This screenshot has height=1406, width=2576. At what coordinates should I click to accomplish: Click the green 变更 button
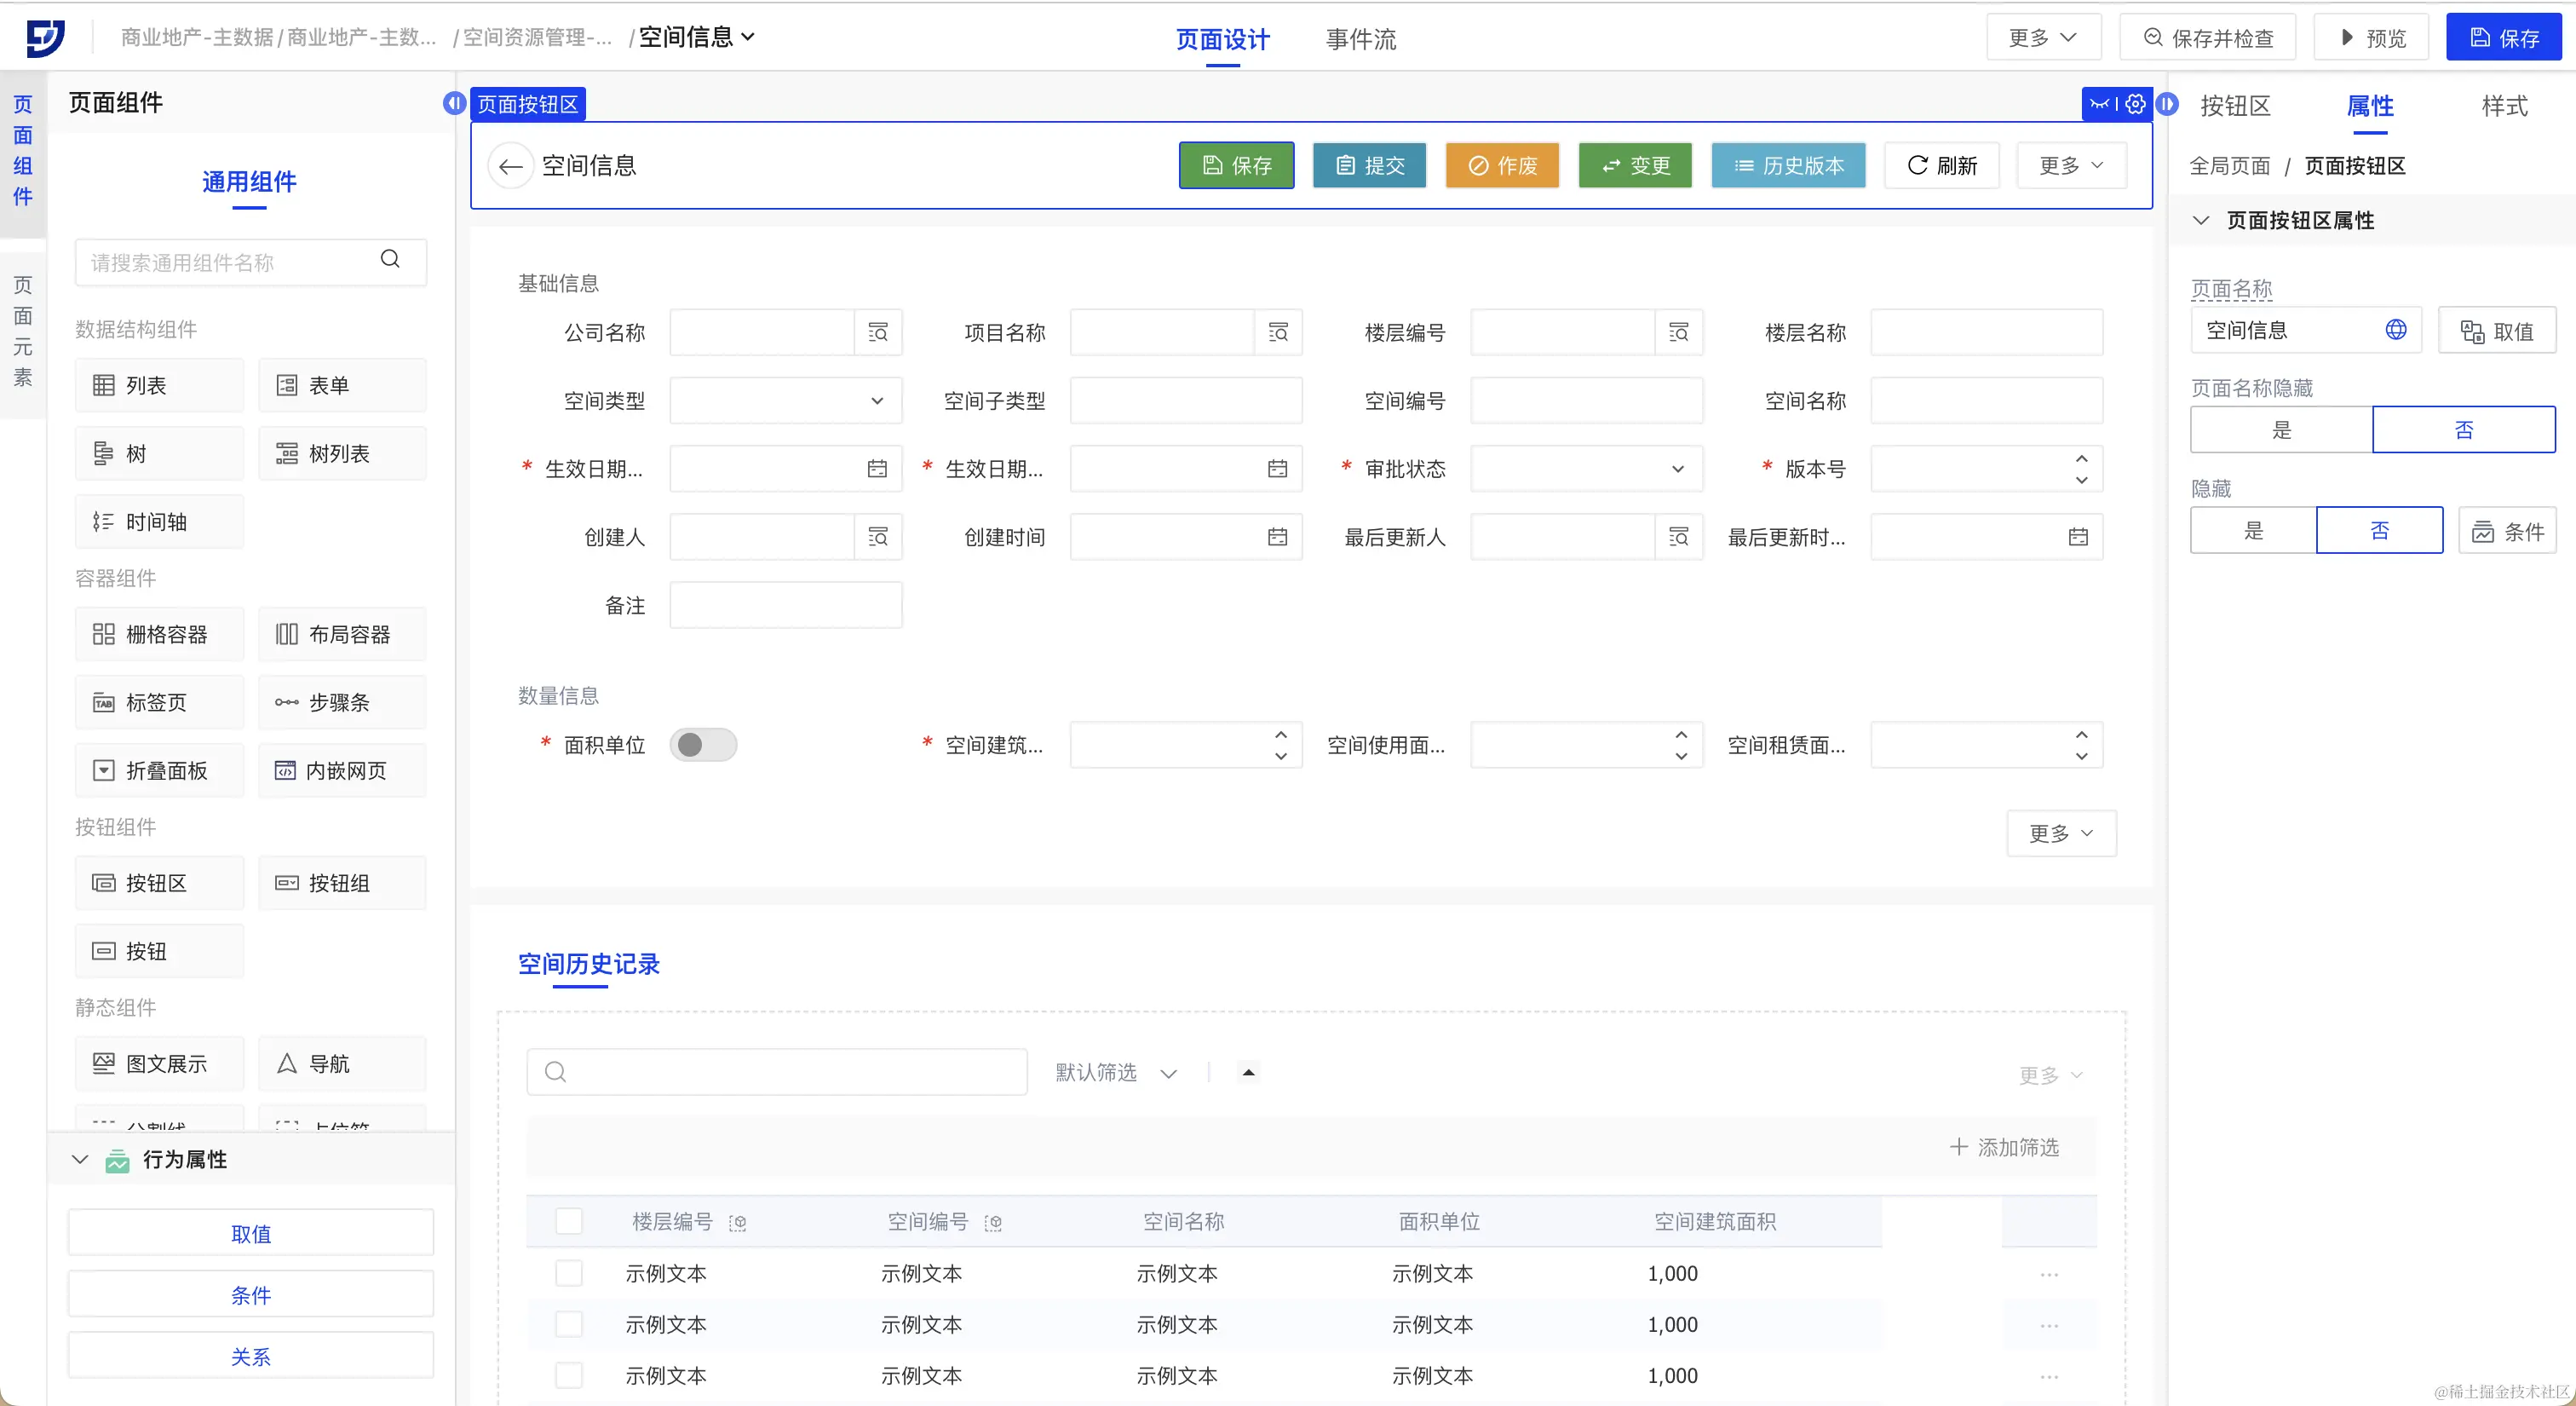pyautogui.click(x=1635, y=166)
